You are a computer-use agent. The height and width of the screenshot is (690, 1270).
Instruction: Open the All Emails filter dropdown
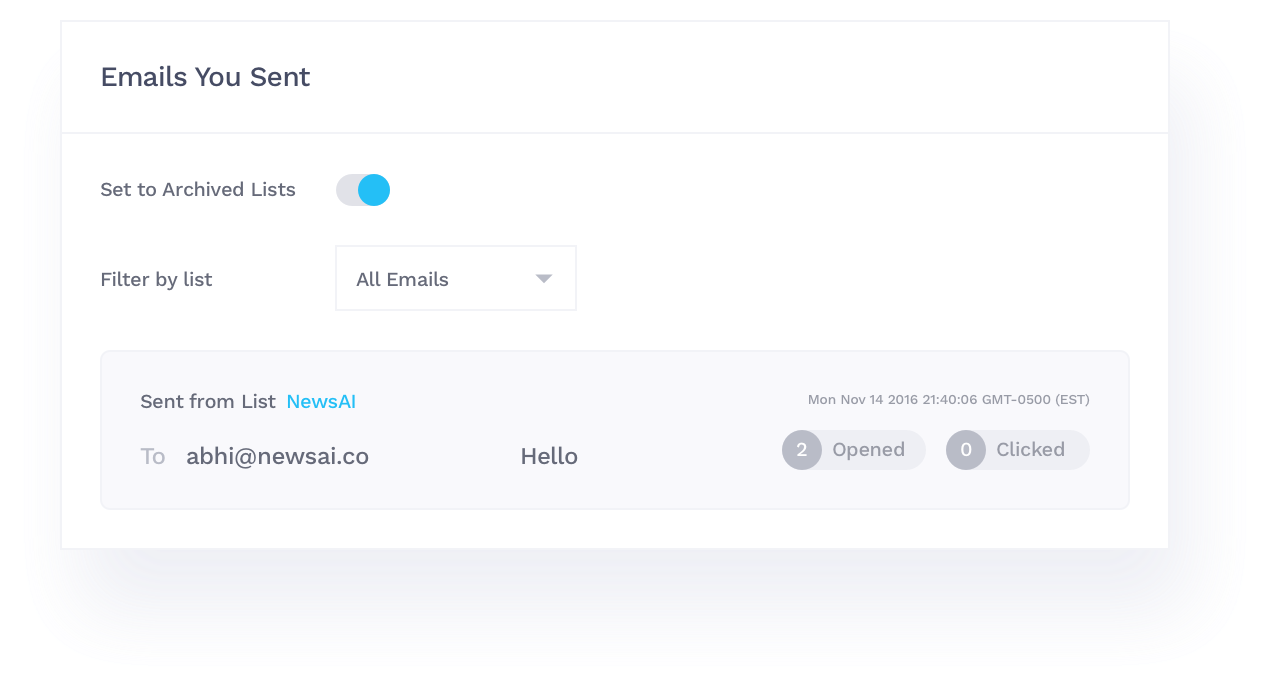(455, 279)
